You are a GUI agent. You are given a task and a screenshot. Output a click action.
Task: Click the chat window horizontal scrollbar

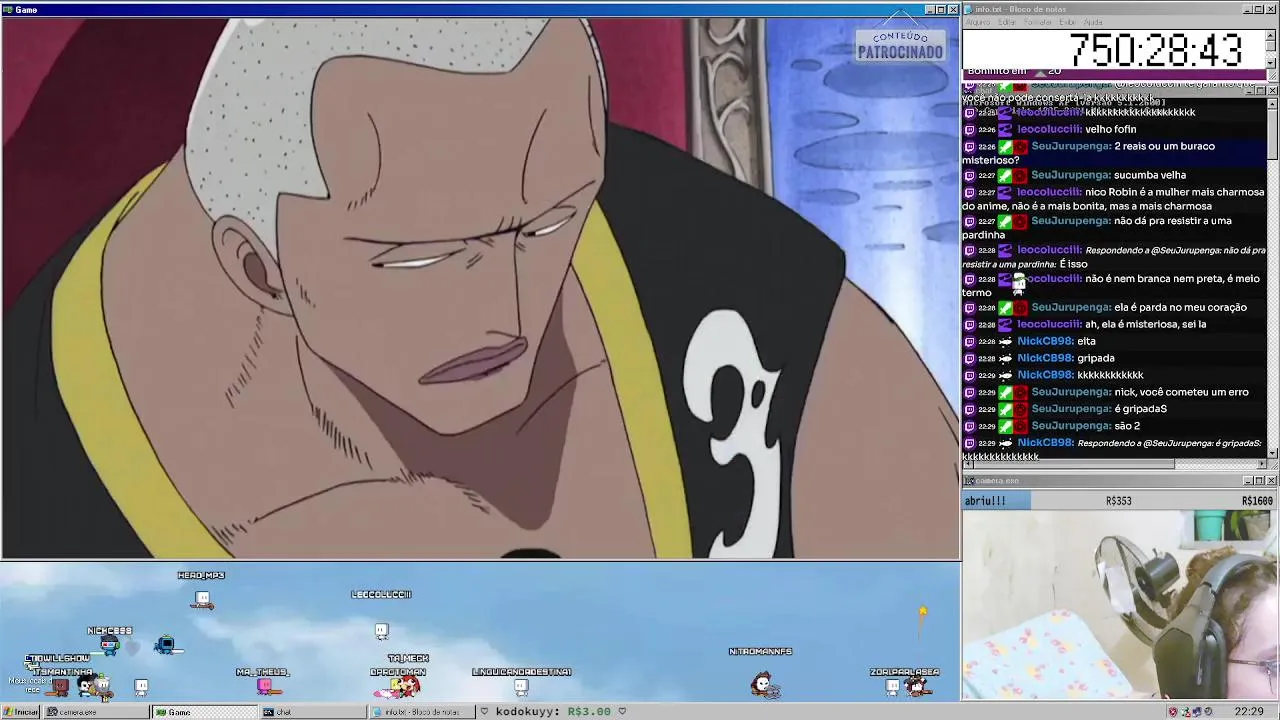pos(1114,464)
